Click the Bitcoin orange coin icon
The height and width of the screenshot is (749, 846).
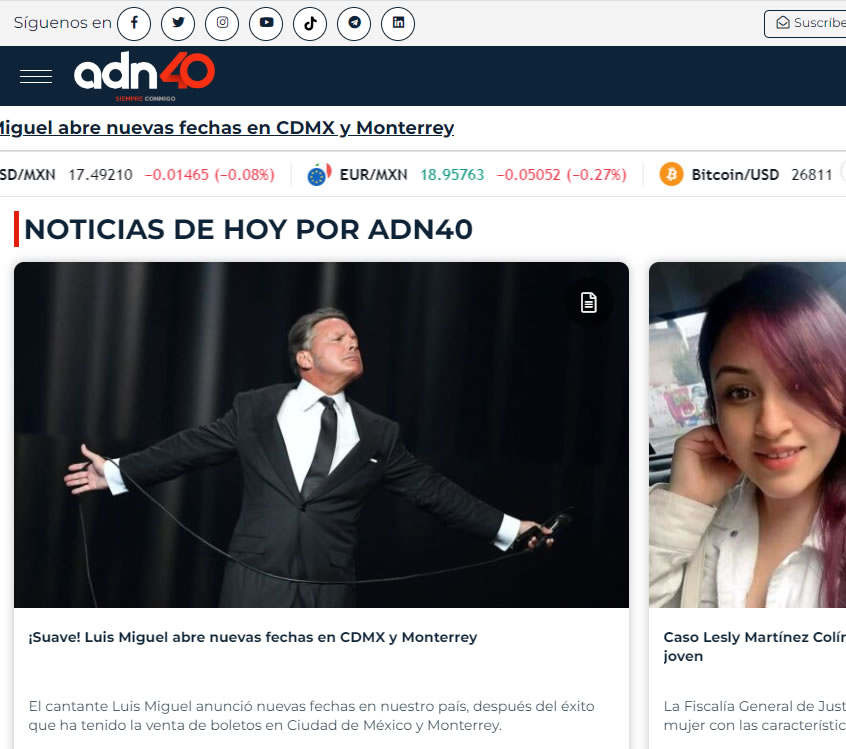pyautogui.click(x=671, y=175)
